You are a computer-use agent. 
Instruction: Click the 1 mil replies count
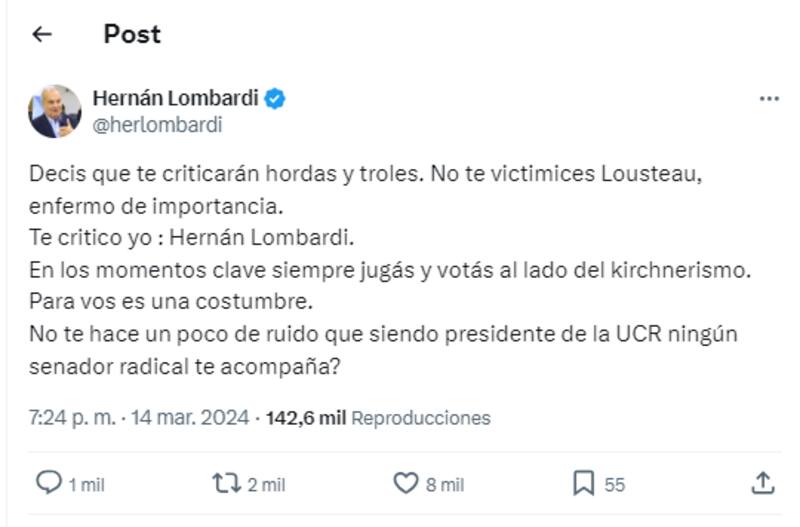86,485
